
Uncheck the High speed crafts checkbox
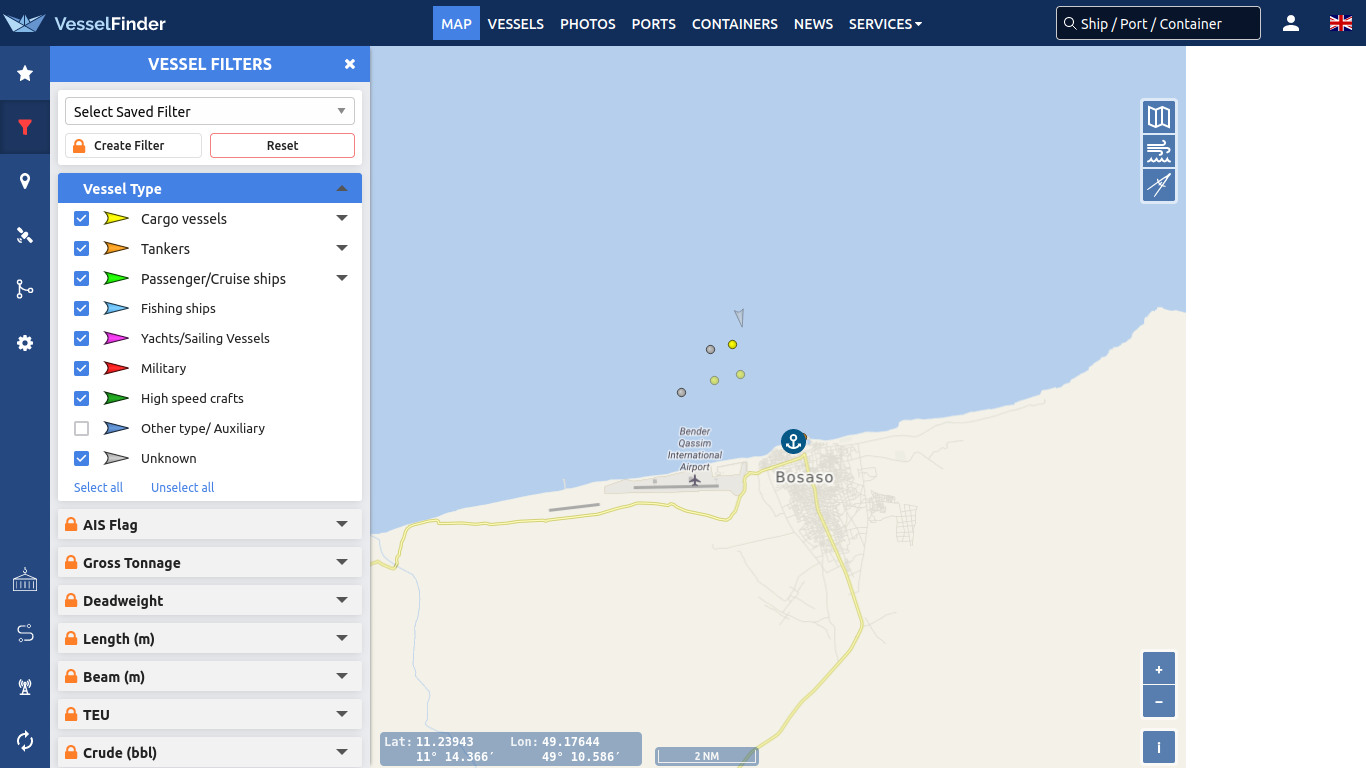click(82, 398)
